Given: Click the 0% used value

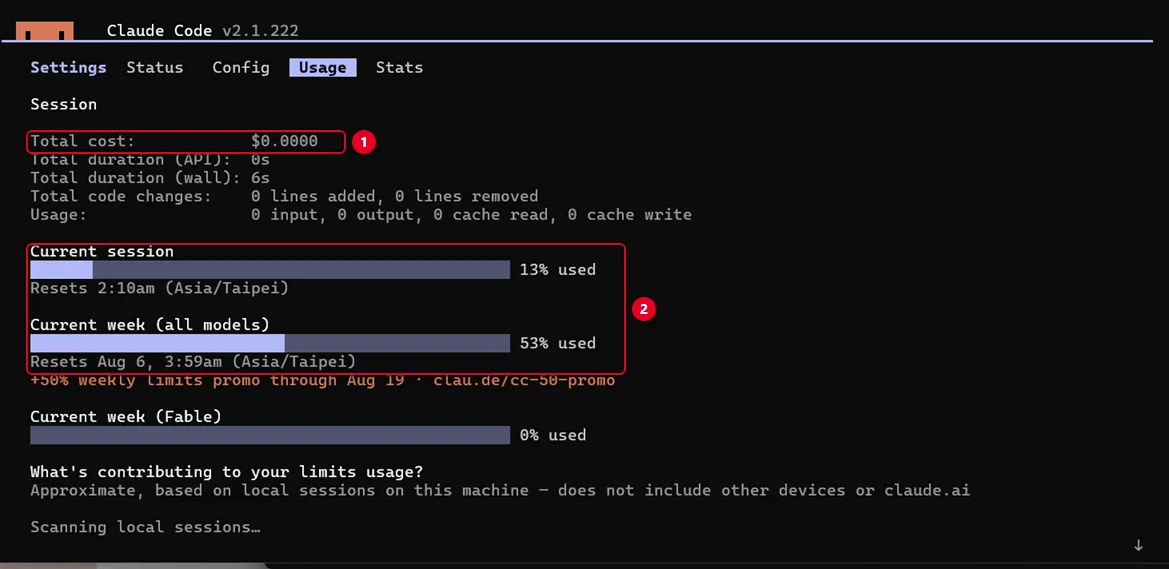Looking at the screenshot, I should point(552,435).
